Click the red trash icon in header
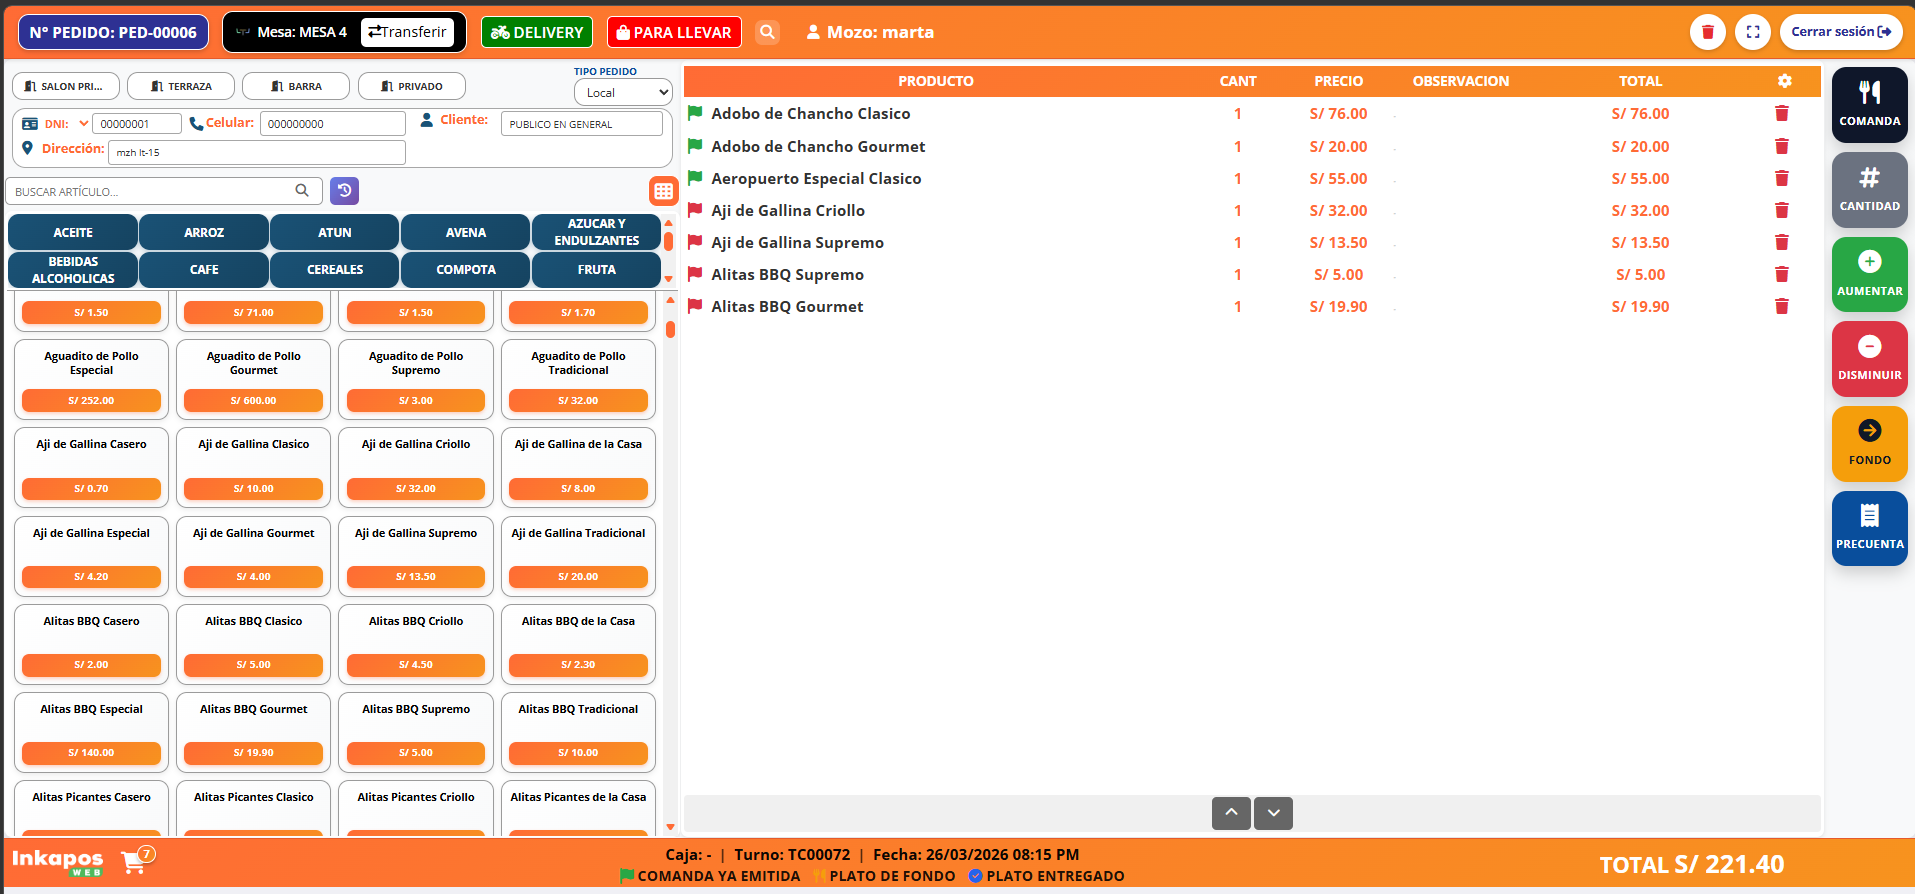The image size is (1915, 894). tap(1707, 32)
